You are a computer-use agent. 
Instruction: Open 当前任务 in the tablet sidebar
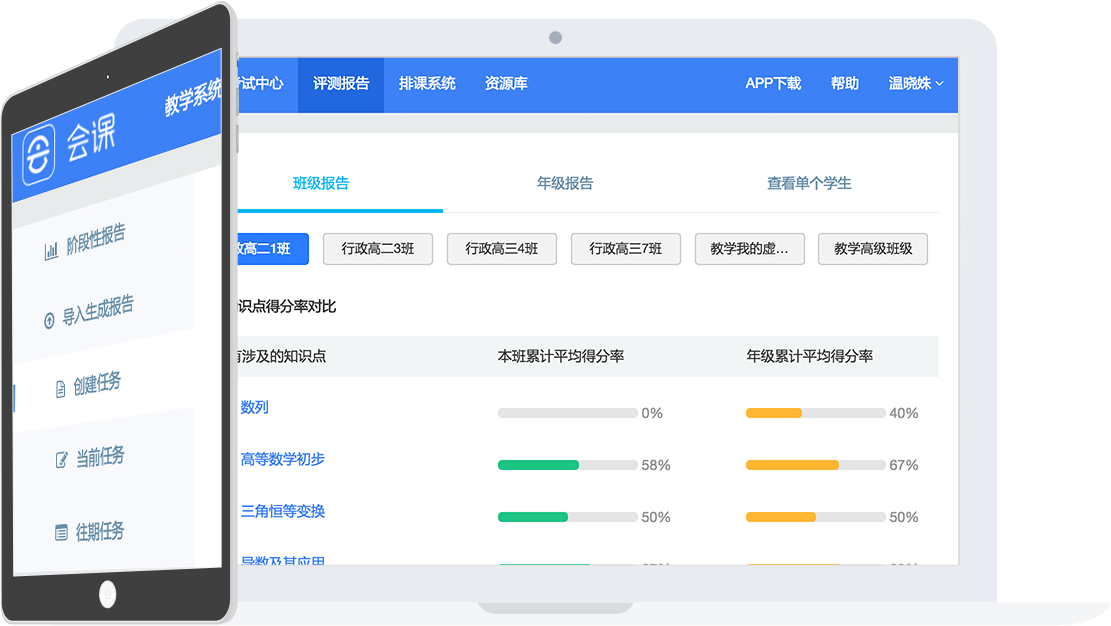pos(100,457)
